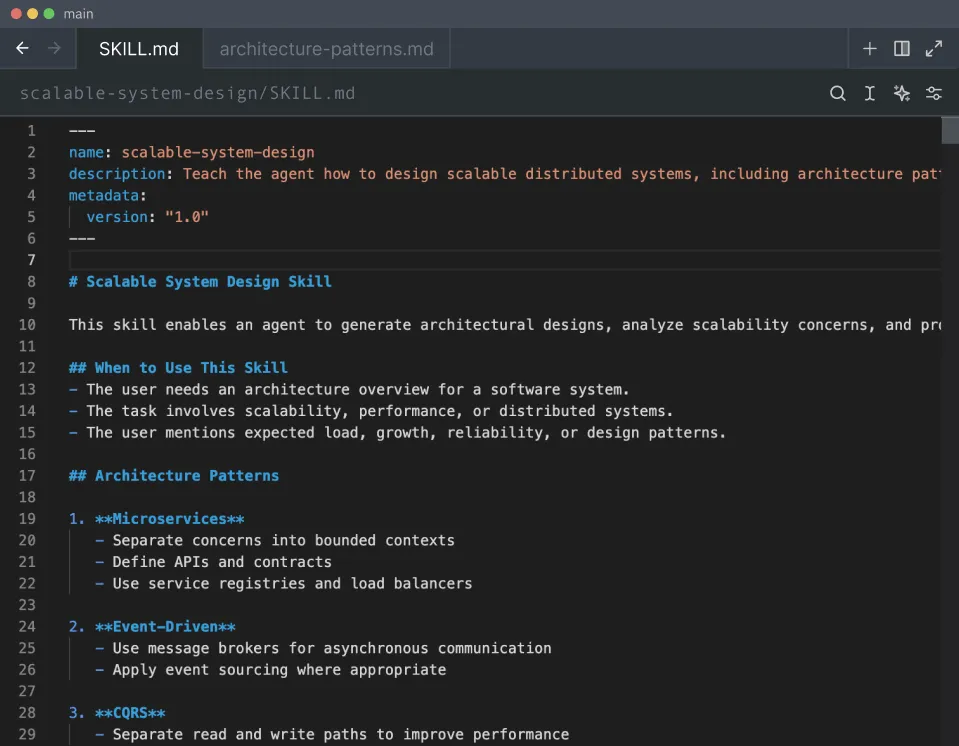Viewport: 959px width, 746px height.
Task: Open inline assist sparkle icon
Action: [901, 93]
